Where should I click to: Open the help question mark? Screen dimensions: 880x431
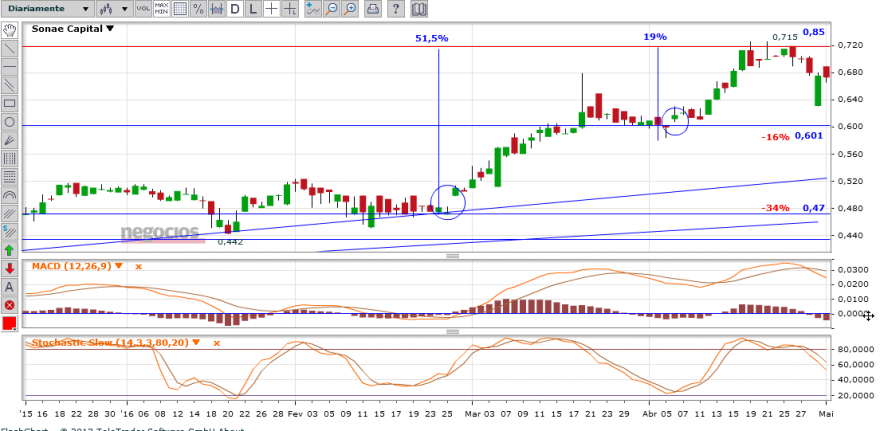click(x=396, y=8)
